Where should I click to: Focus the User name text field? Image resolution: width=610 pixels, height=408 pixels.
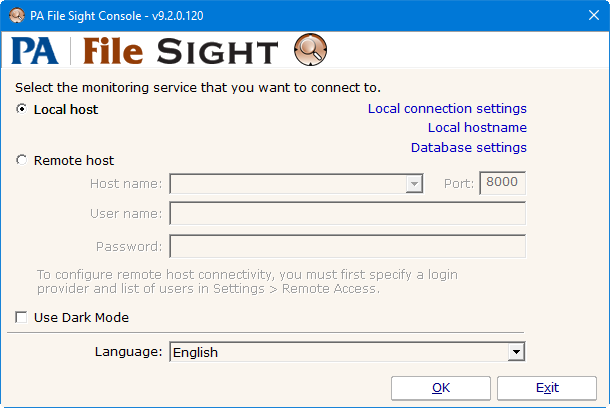coord(347,214)
